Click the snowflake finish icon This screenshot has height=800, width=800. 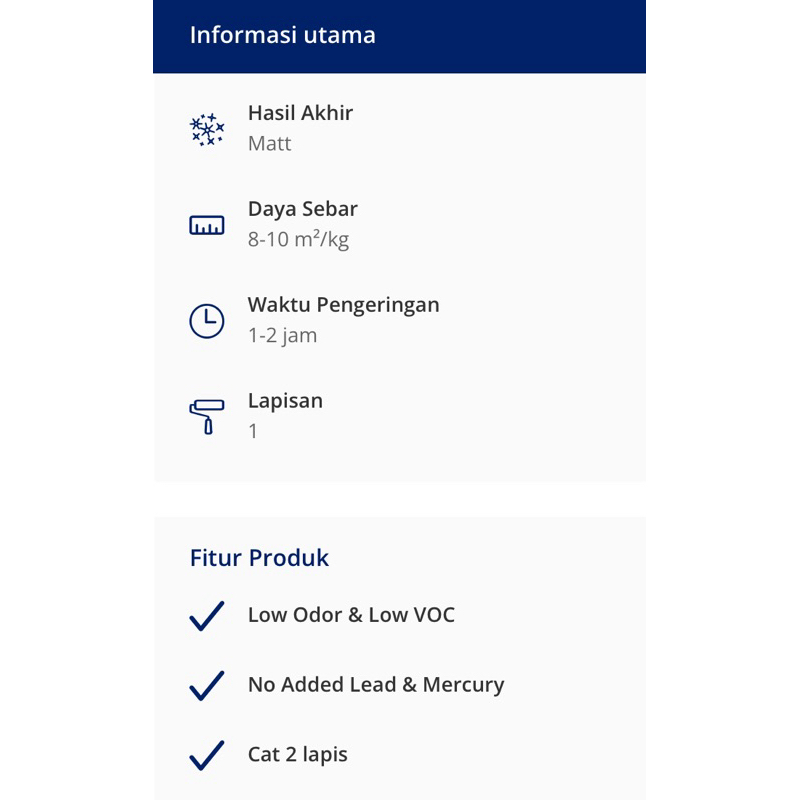[207, 129]
